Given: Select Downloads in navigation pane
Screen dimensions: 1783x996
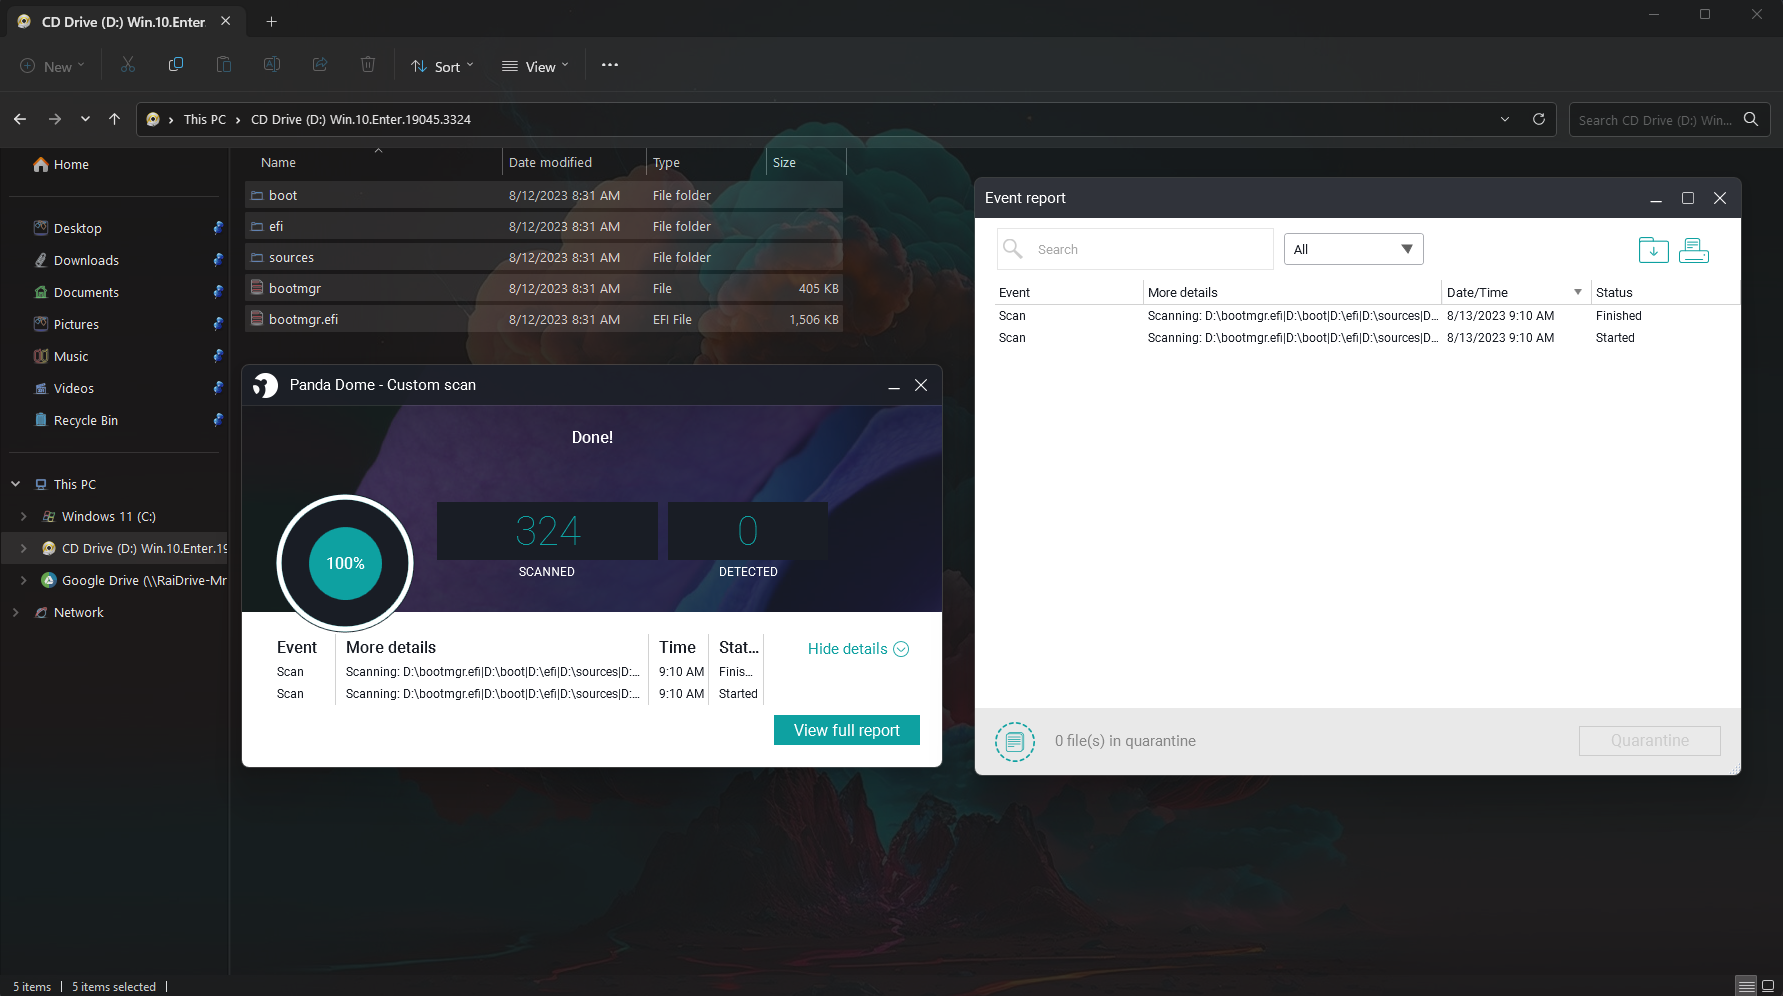Looking at the screenshot, I should (86, 260).
